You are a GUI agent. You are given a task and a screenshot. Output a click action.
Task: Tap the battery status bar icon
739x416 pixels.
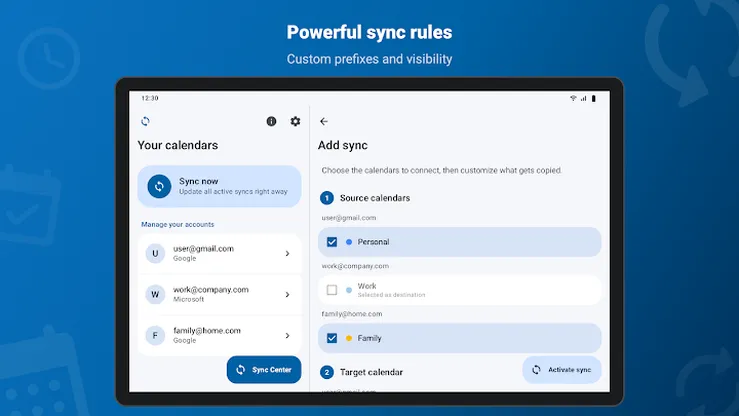(594, 98)
